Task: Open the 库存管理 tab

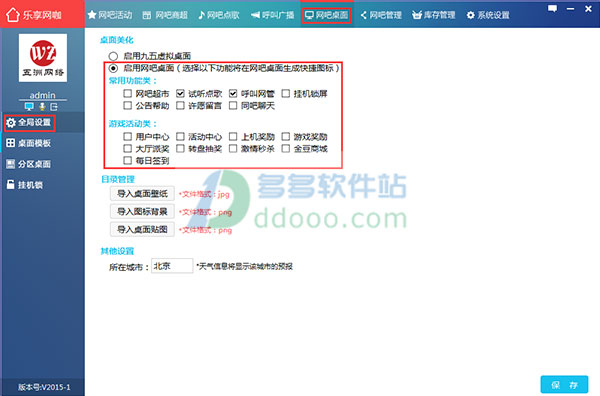Action: click(x=434, y=15)
